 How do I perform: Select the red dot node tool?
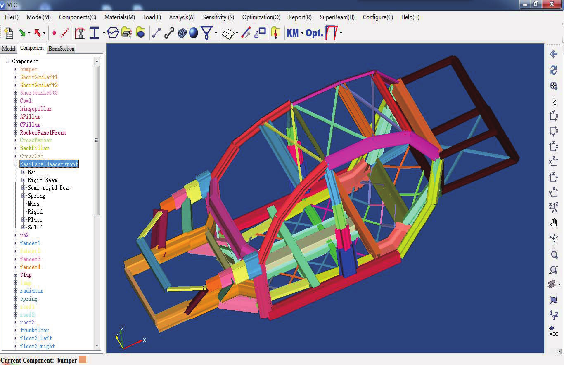click(54, 33)
